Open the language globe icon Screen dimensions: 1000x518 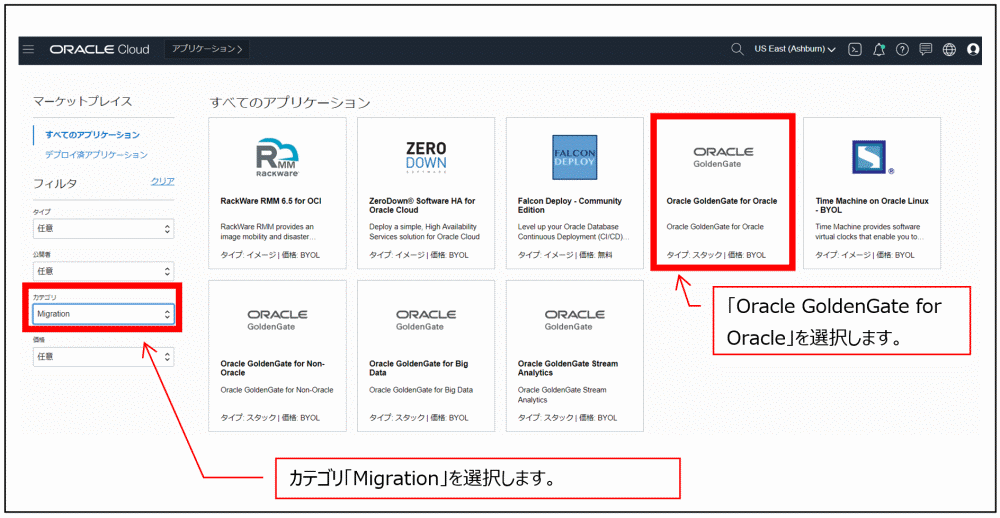tap(949, 50)
